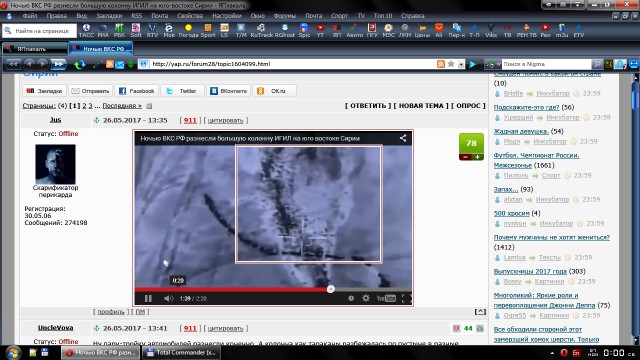
Task: Click the fast-forward (double right arrow) navigation button
Action: click(x=59, y=64)
